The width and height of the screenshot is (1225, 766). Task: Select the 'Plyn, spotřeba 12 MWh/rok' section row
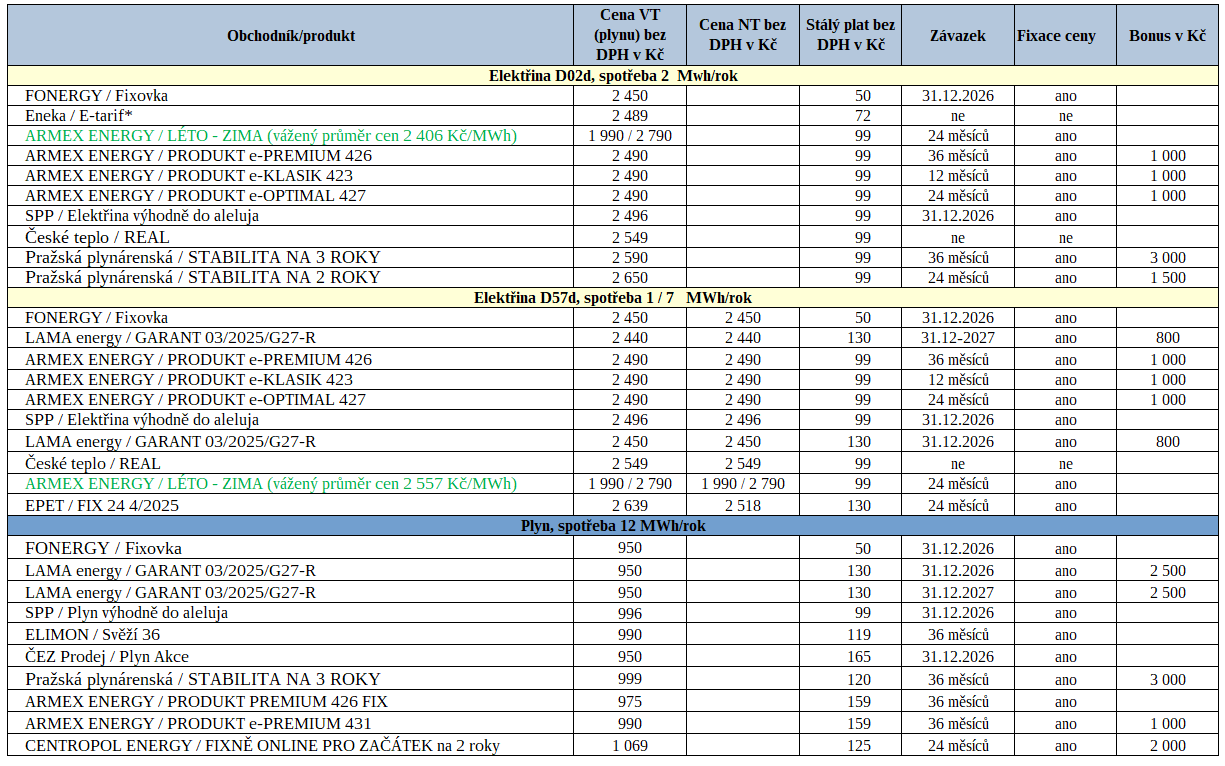[613, 526]
